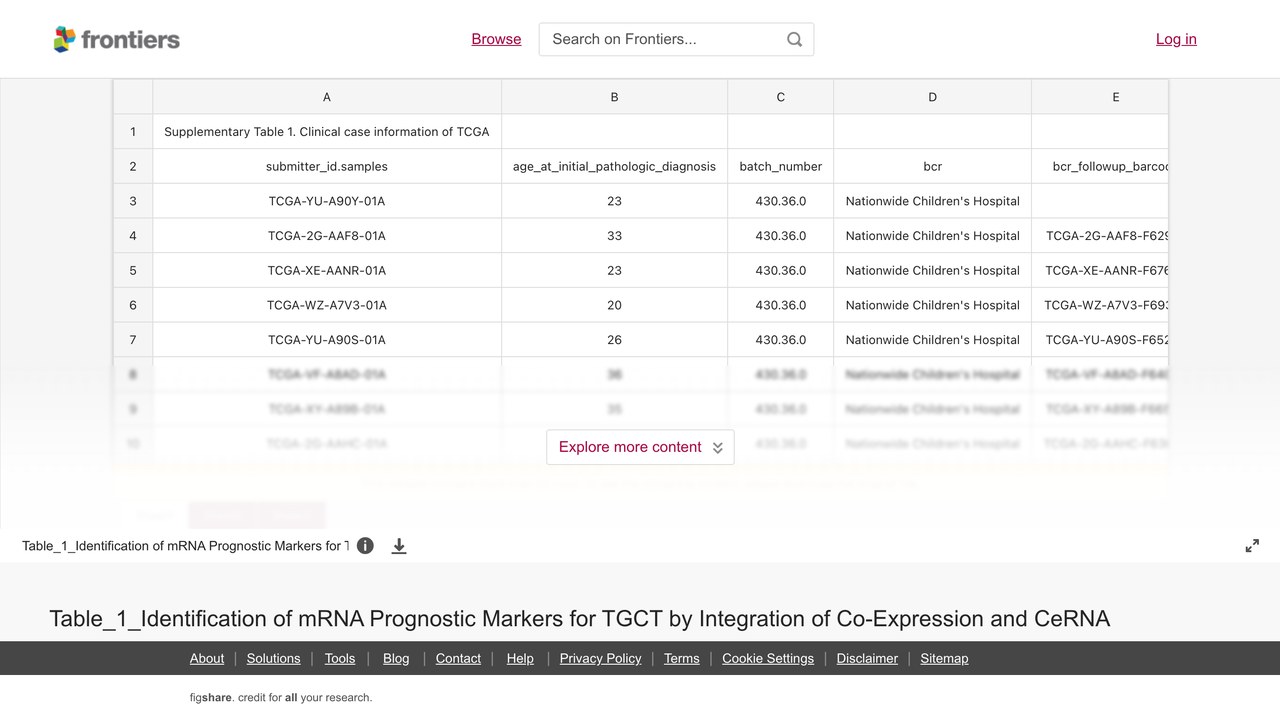1280x720 pixels.
Task: Click the bcr header cell
Action: (932, 166)
